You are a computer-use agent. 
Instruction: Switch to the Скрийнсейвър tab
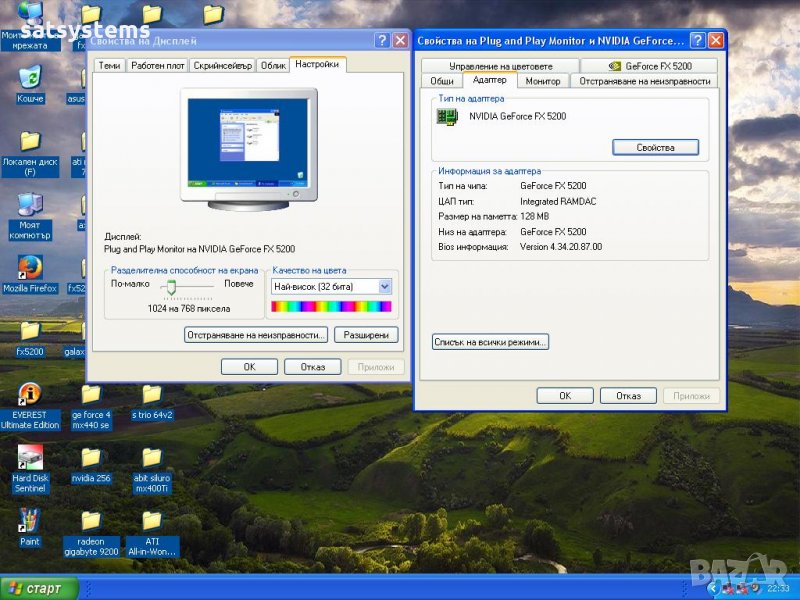click(222, 65)
